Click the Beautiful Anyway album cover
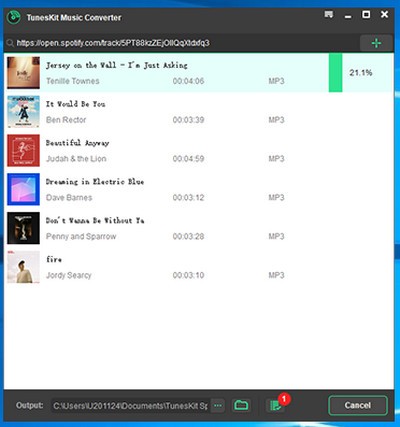This screenshot has width=400, height=427. click(23, 150)
